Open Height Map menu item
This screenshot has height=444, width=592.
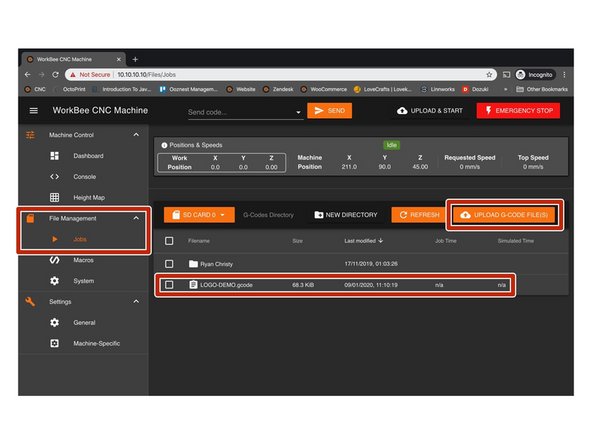pos(89,197)
